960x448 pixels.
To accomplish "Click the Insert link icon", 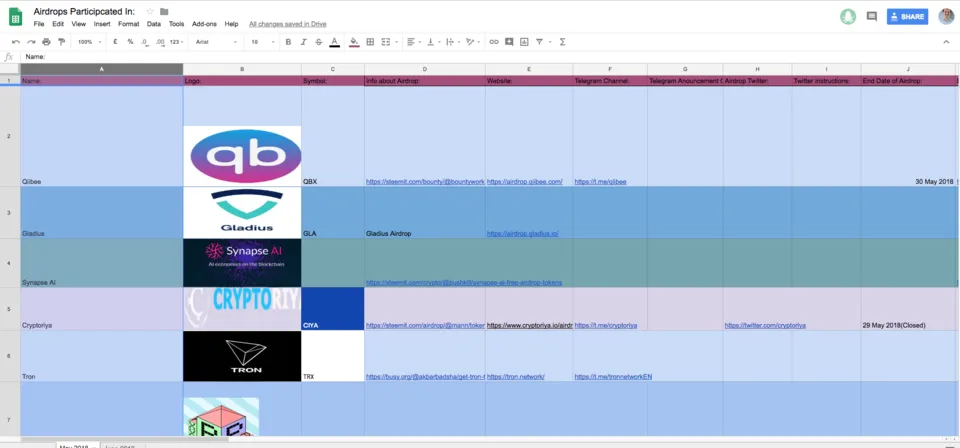I will 493,42.
